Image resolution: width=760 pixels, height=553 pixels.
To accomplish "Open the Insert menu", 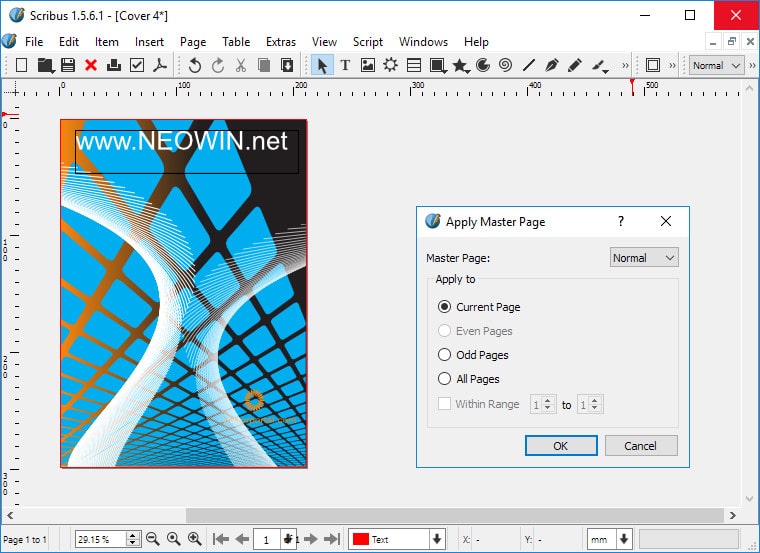I will click(x=149, y=42).
